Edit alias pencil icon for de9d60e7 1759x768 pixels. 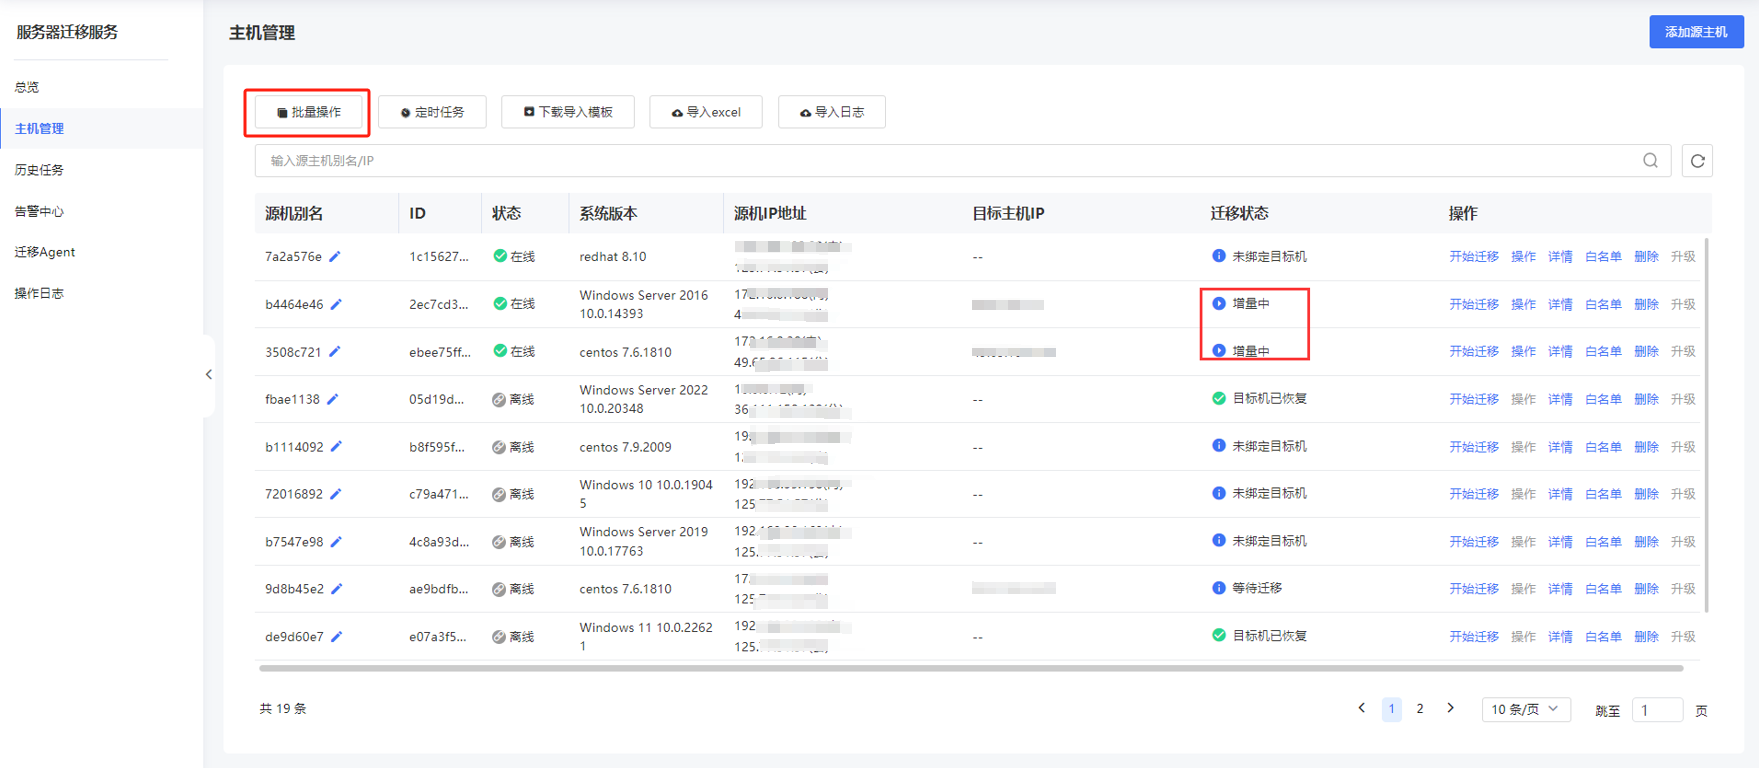click(x=337, y=637)
